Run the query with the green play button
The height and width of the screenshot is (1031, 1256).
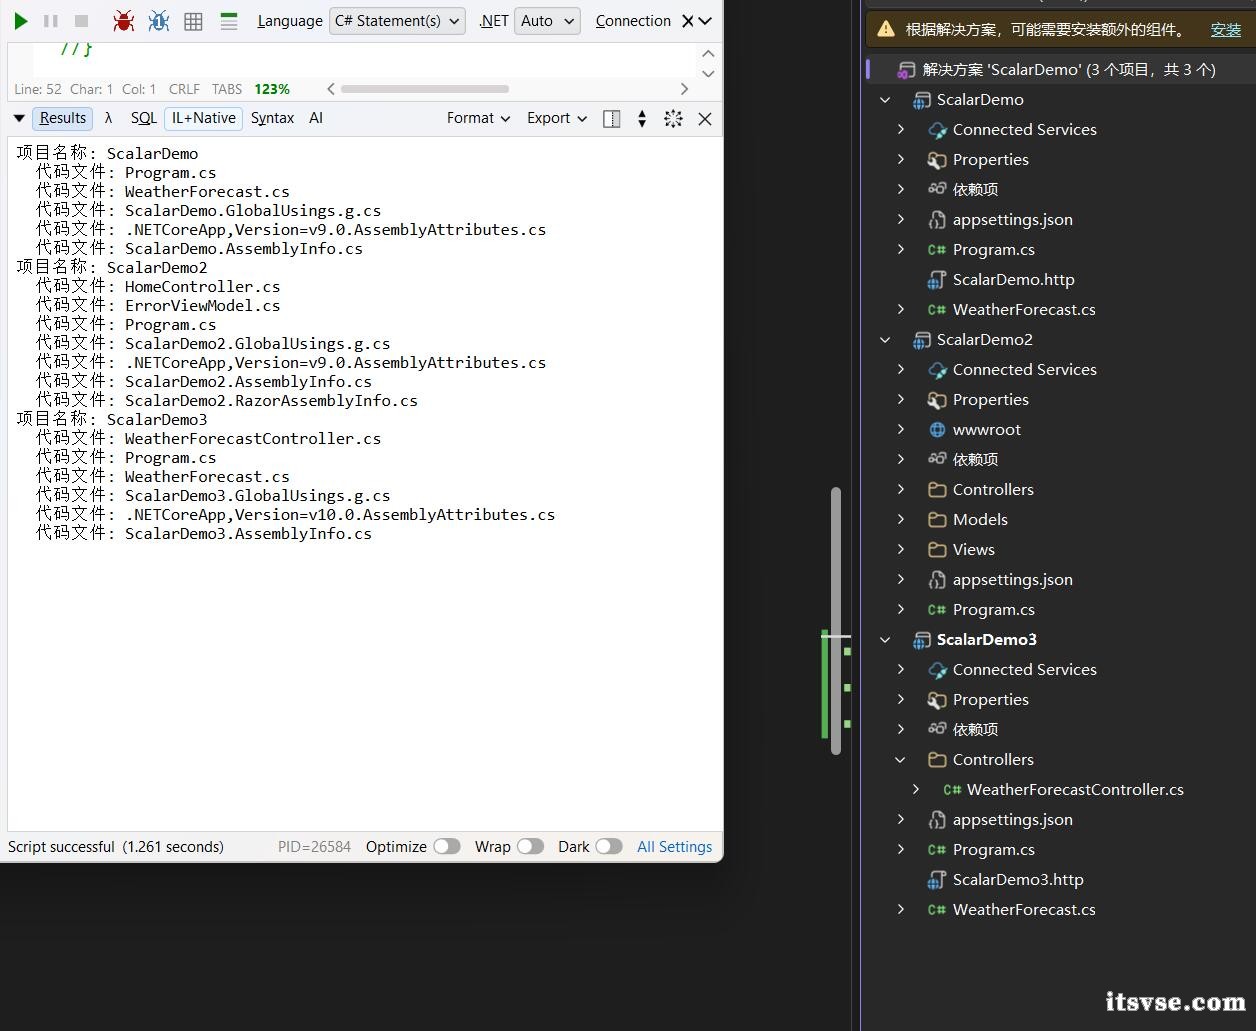click(20, 21)
